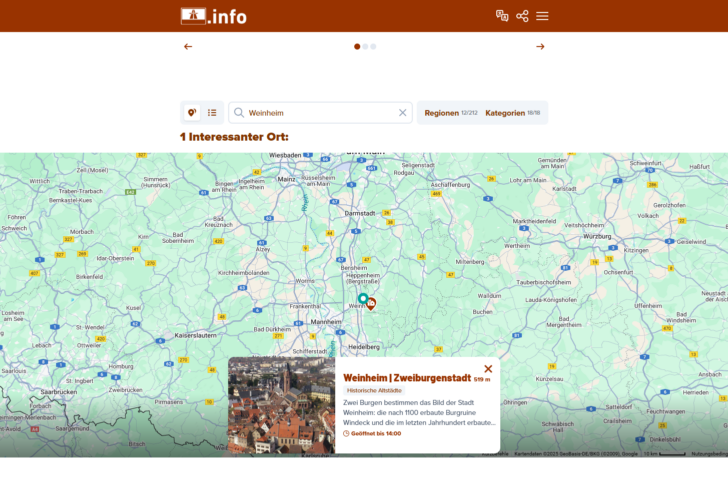Click the Historische Altstädte category tag
The image size is (728, 480).
point(374,390)
